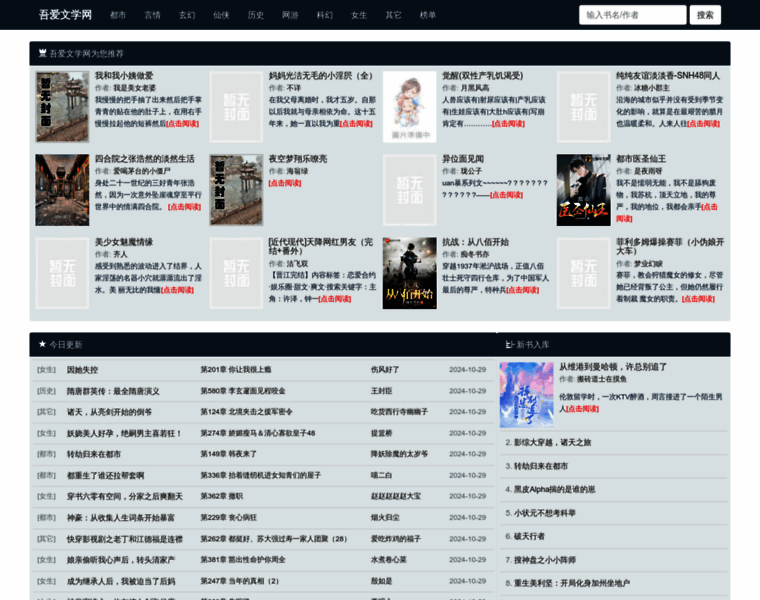Click author 吃货西行寺幽幽子
This screenshot has width=760, height=600.
click(399, 412)
